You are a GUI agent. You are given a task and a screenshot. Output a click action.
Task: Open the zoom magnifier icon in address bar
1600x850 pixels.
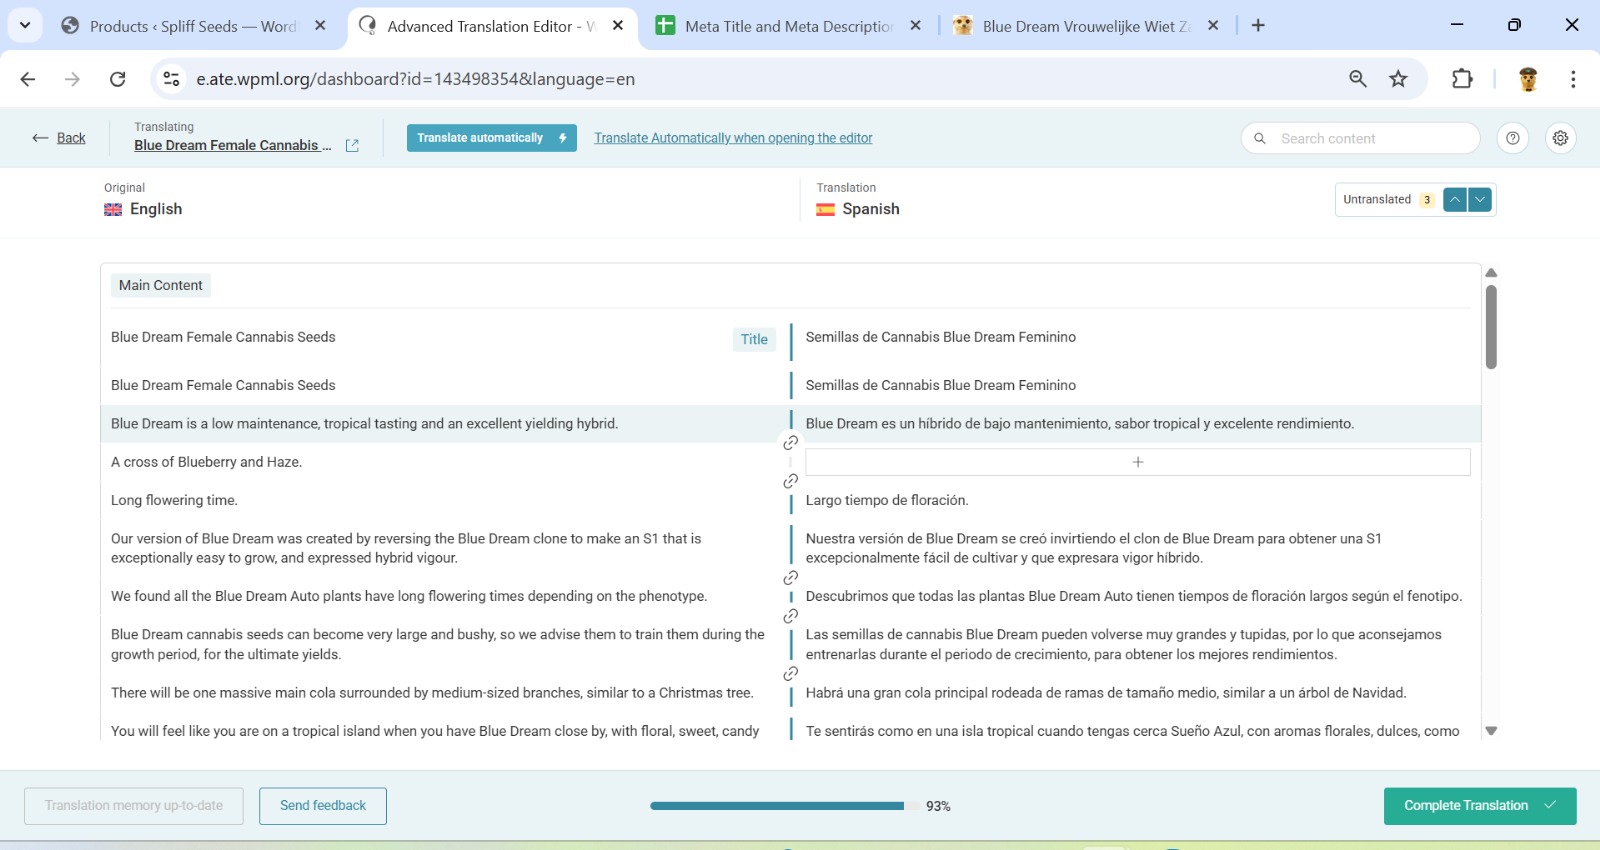coord(1358,79)
